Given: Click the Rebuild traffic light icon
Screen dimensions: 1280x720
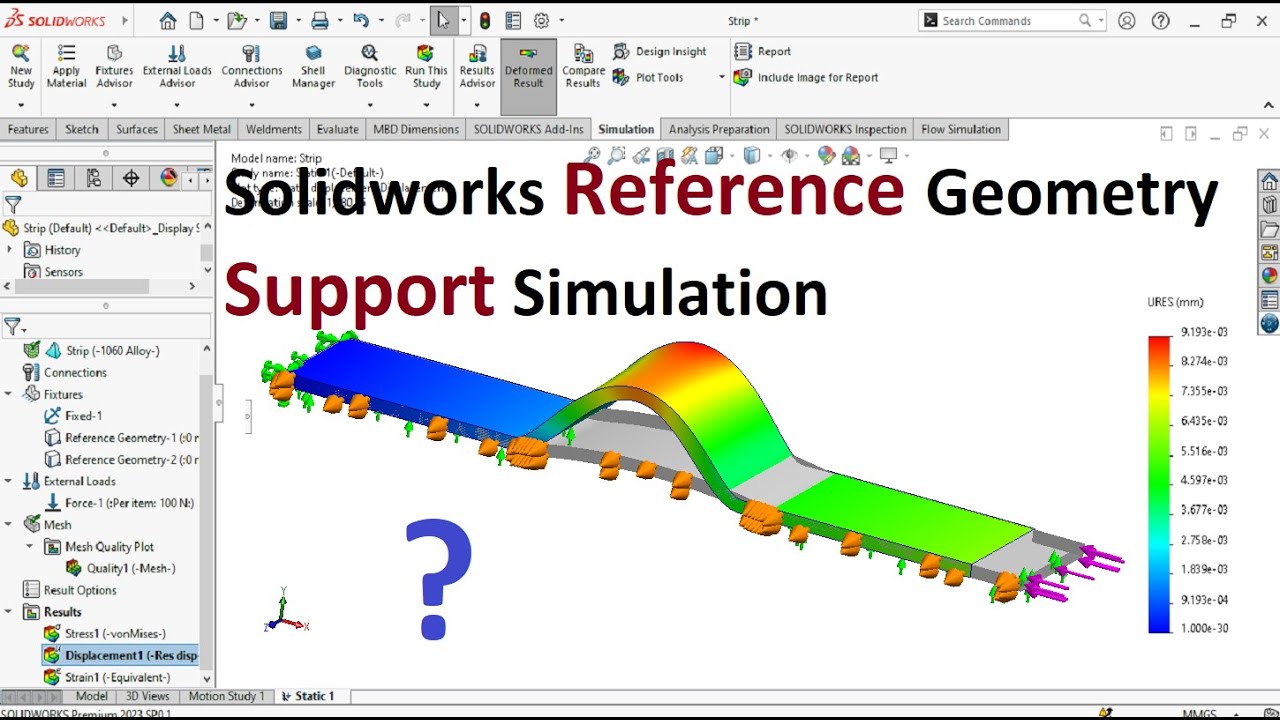Looking at the screenshot, I should point(485,21).
